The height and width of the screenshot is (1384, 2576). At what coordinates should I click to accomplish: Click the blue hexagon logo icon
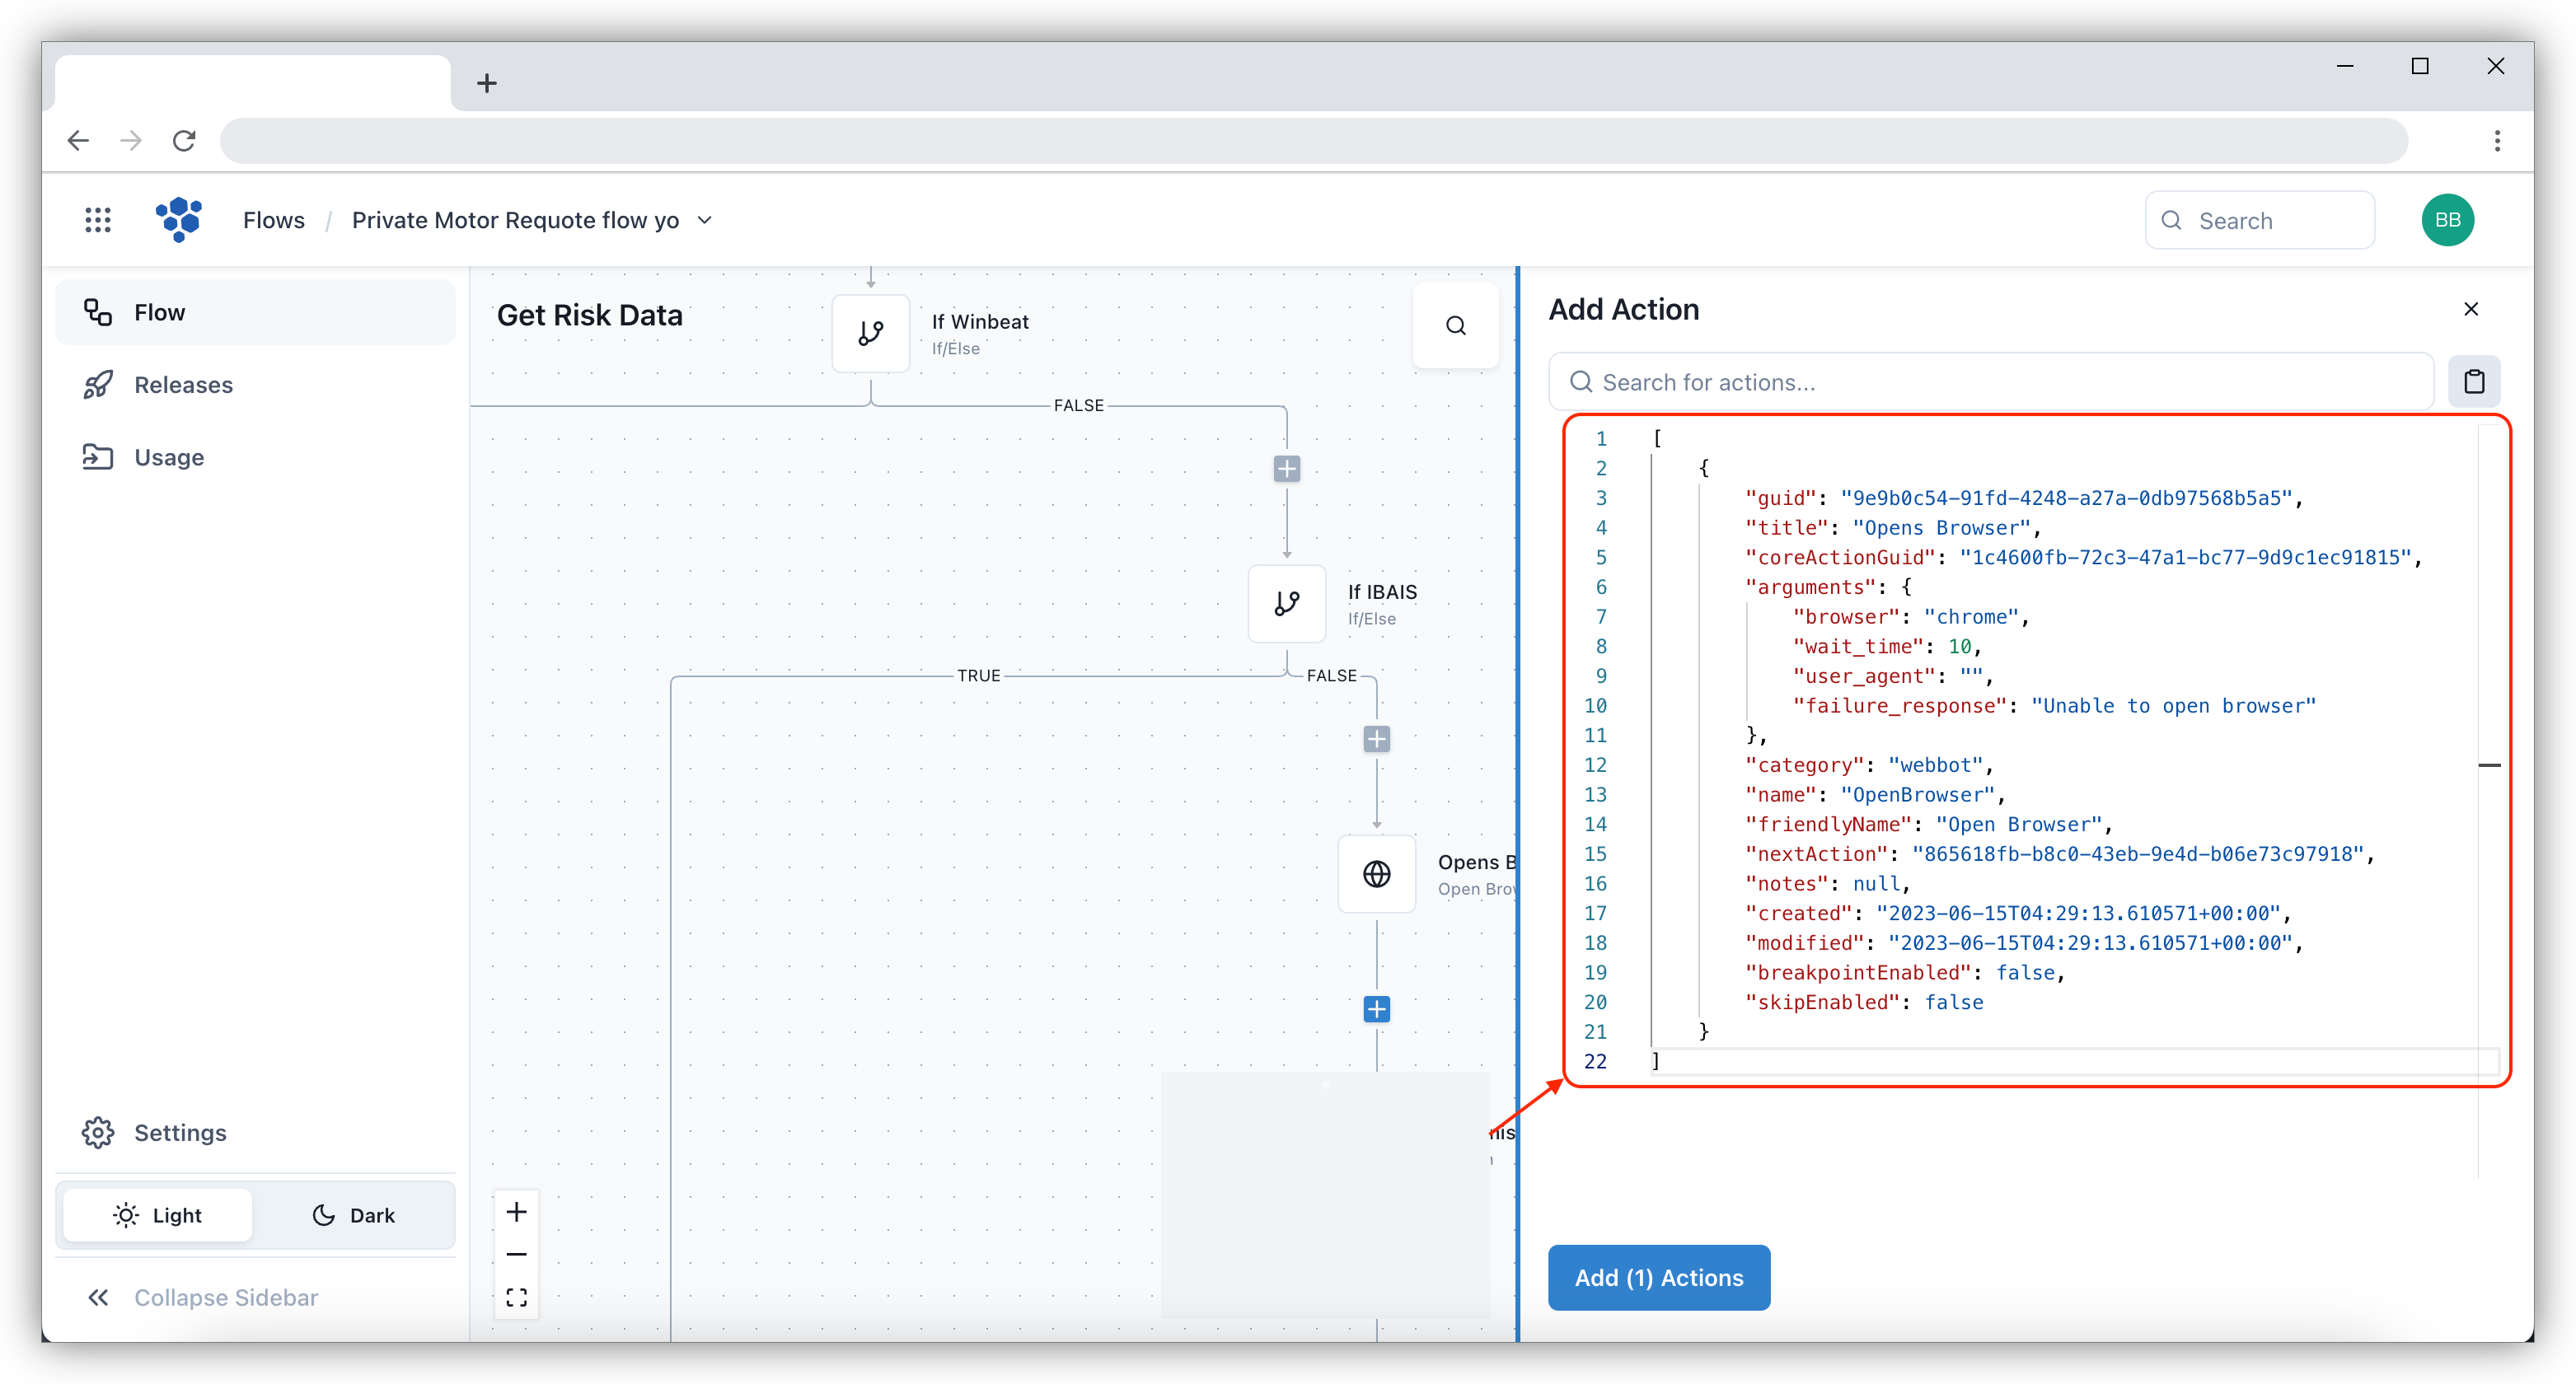coord(179,219)
